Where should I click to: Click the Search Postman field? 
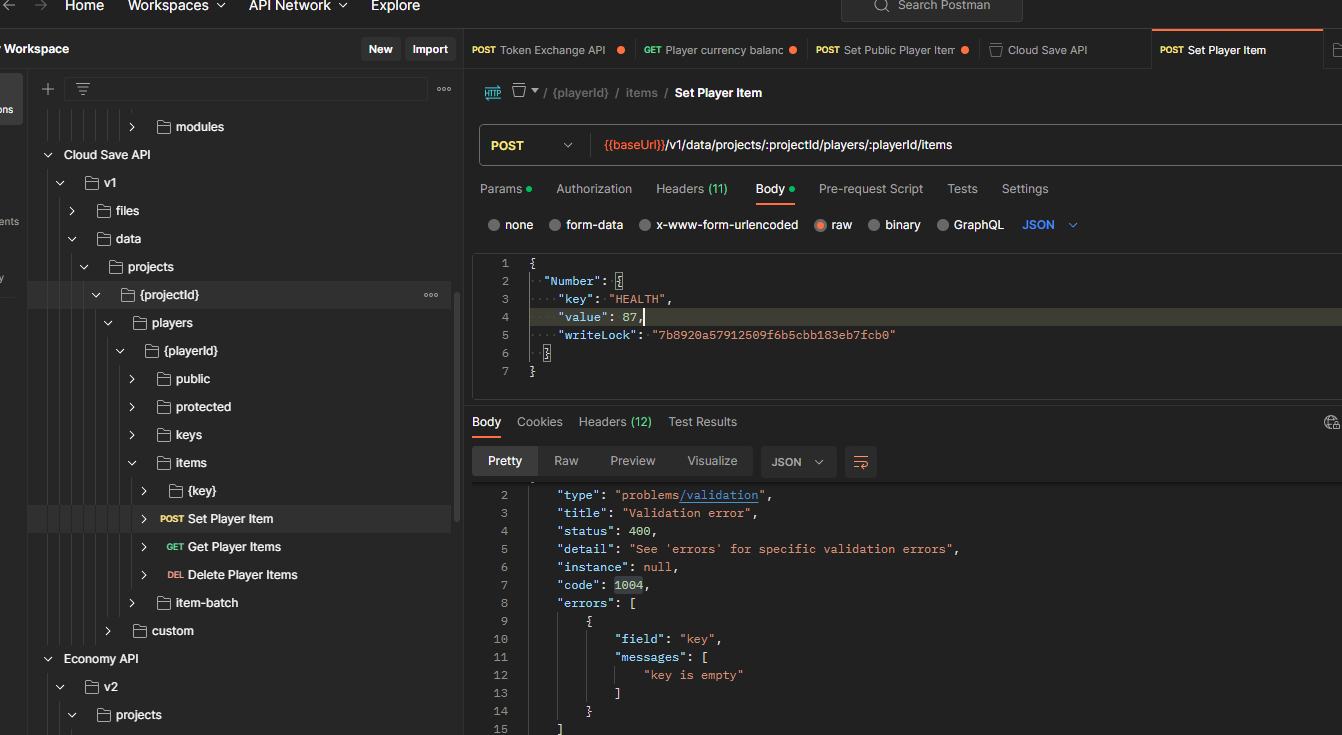[x=931, y=7]
